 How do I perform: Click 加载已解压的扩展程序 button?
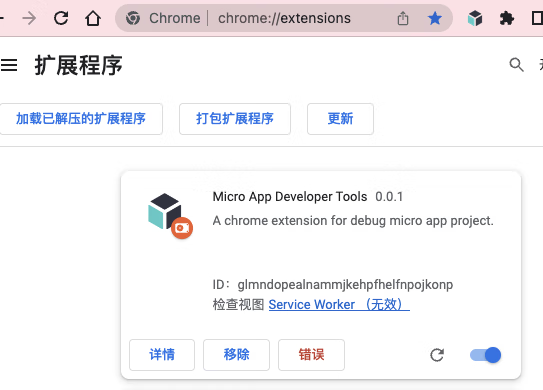coord(81,119)
